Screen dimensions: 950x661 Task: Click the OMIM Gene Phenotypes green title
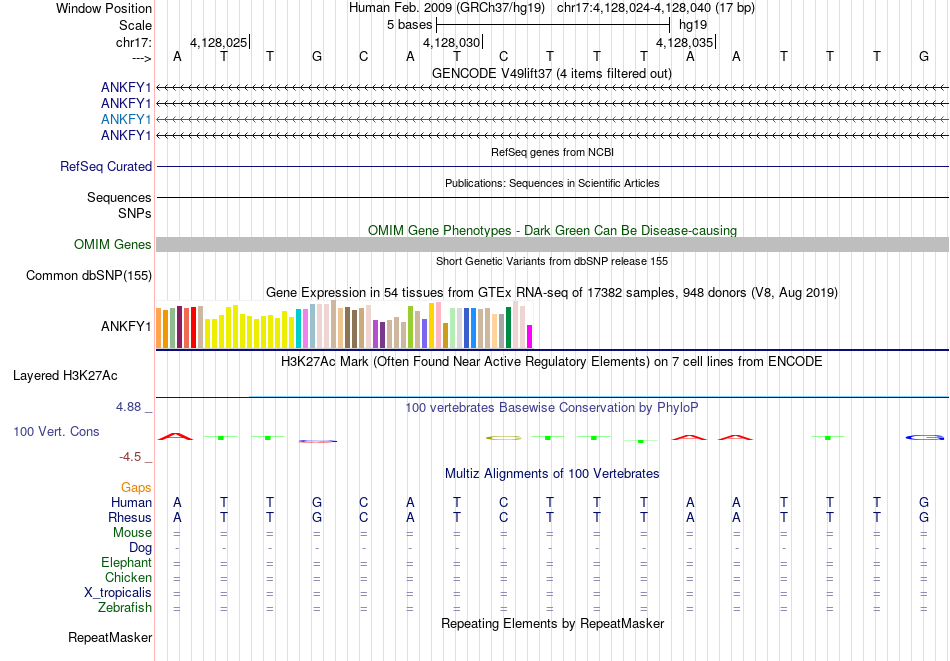pyautogui.click(x=553, y=230)
